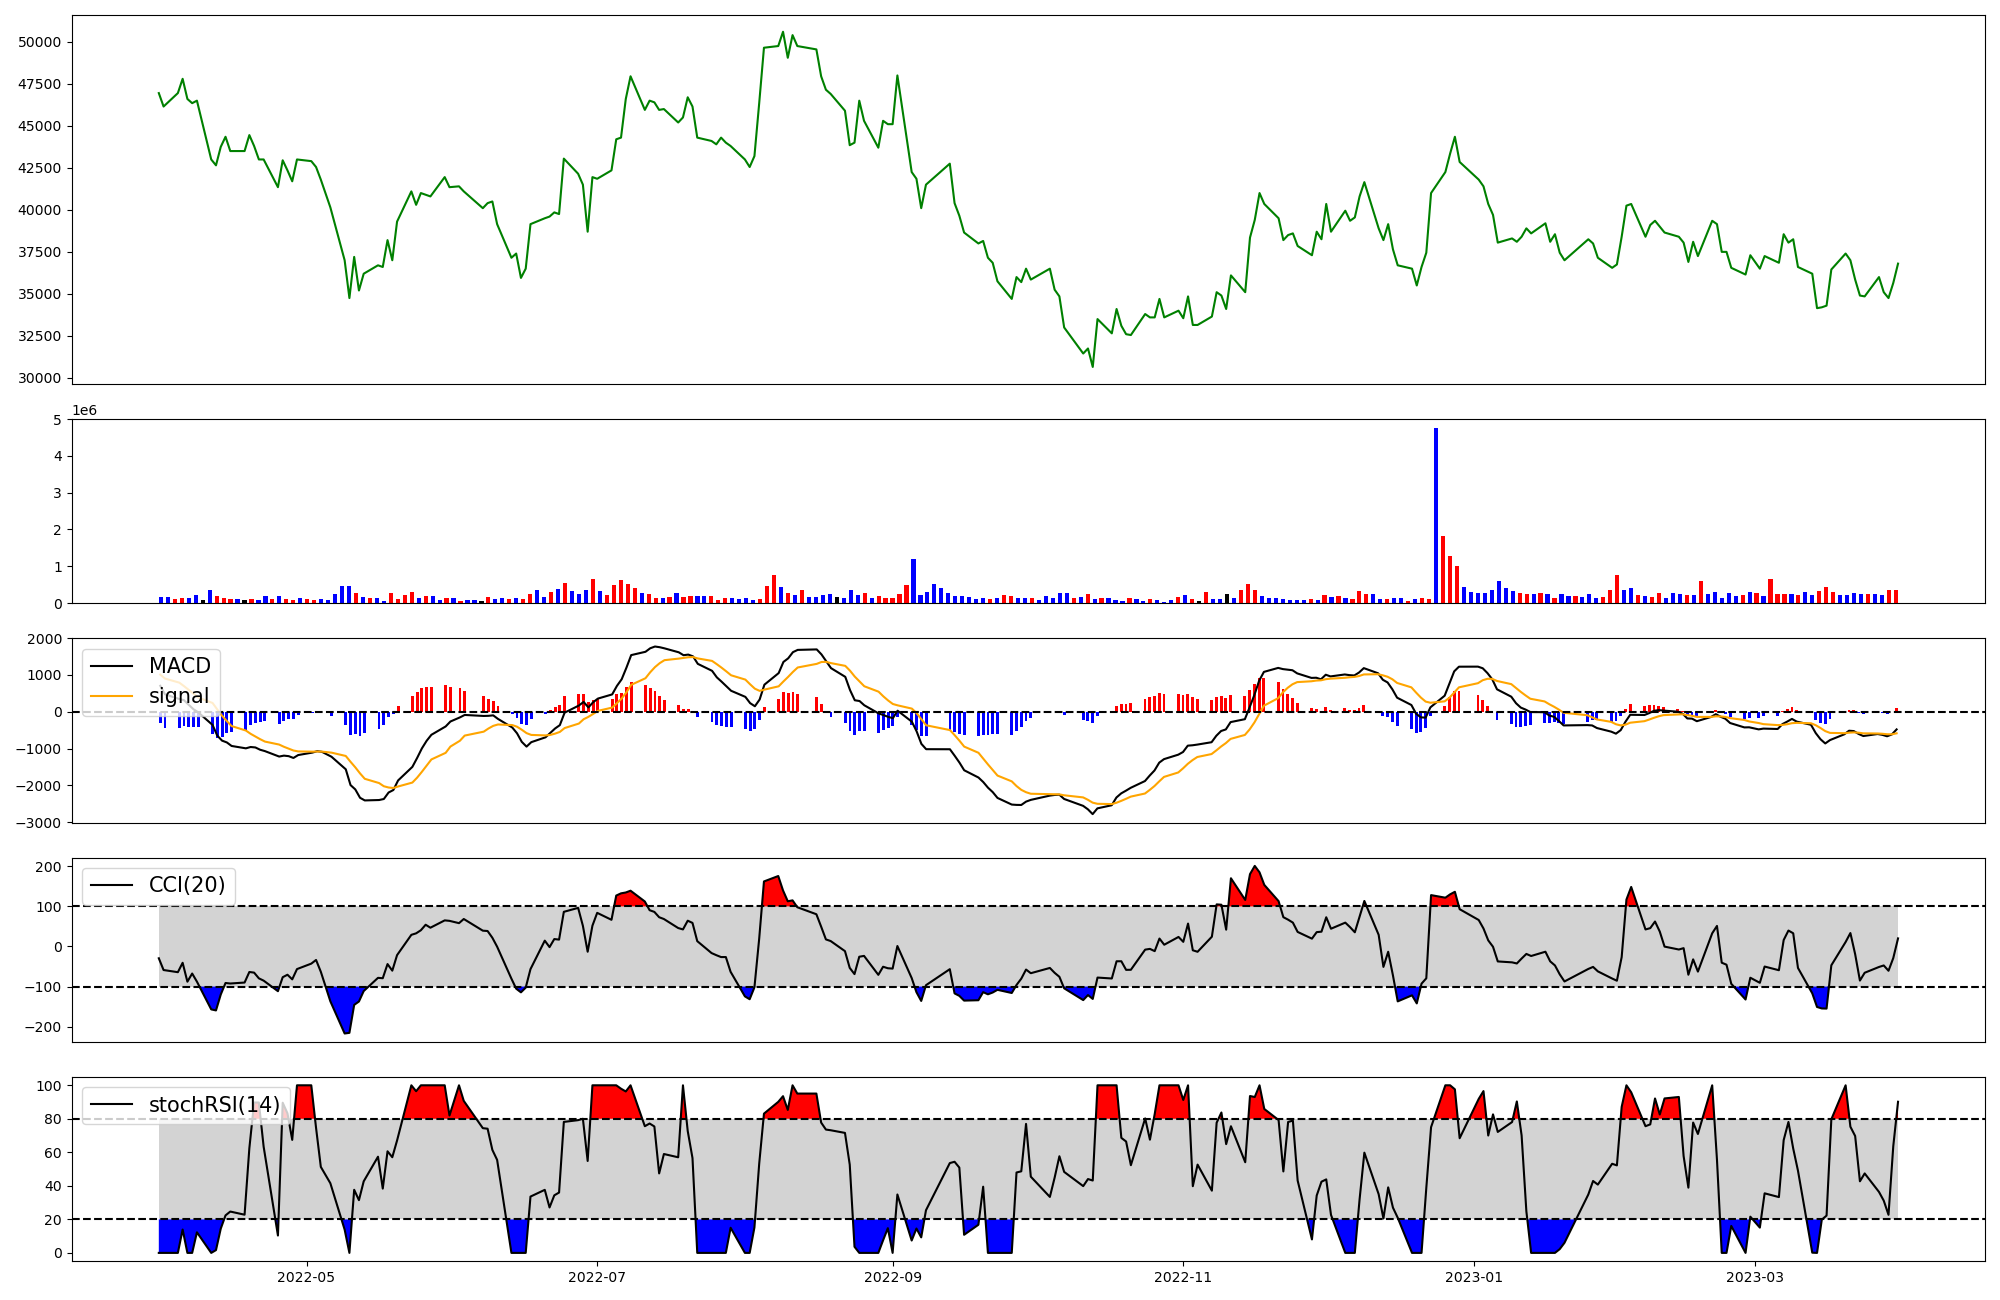This screenshot has height=1300, width=2000.
Task: Click the MACD legend label
Action: (x=179, y=666)
